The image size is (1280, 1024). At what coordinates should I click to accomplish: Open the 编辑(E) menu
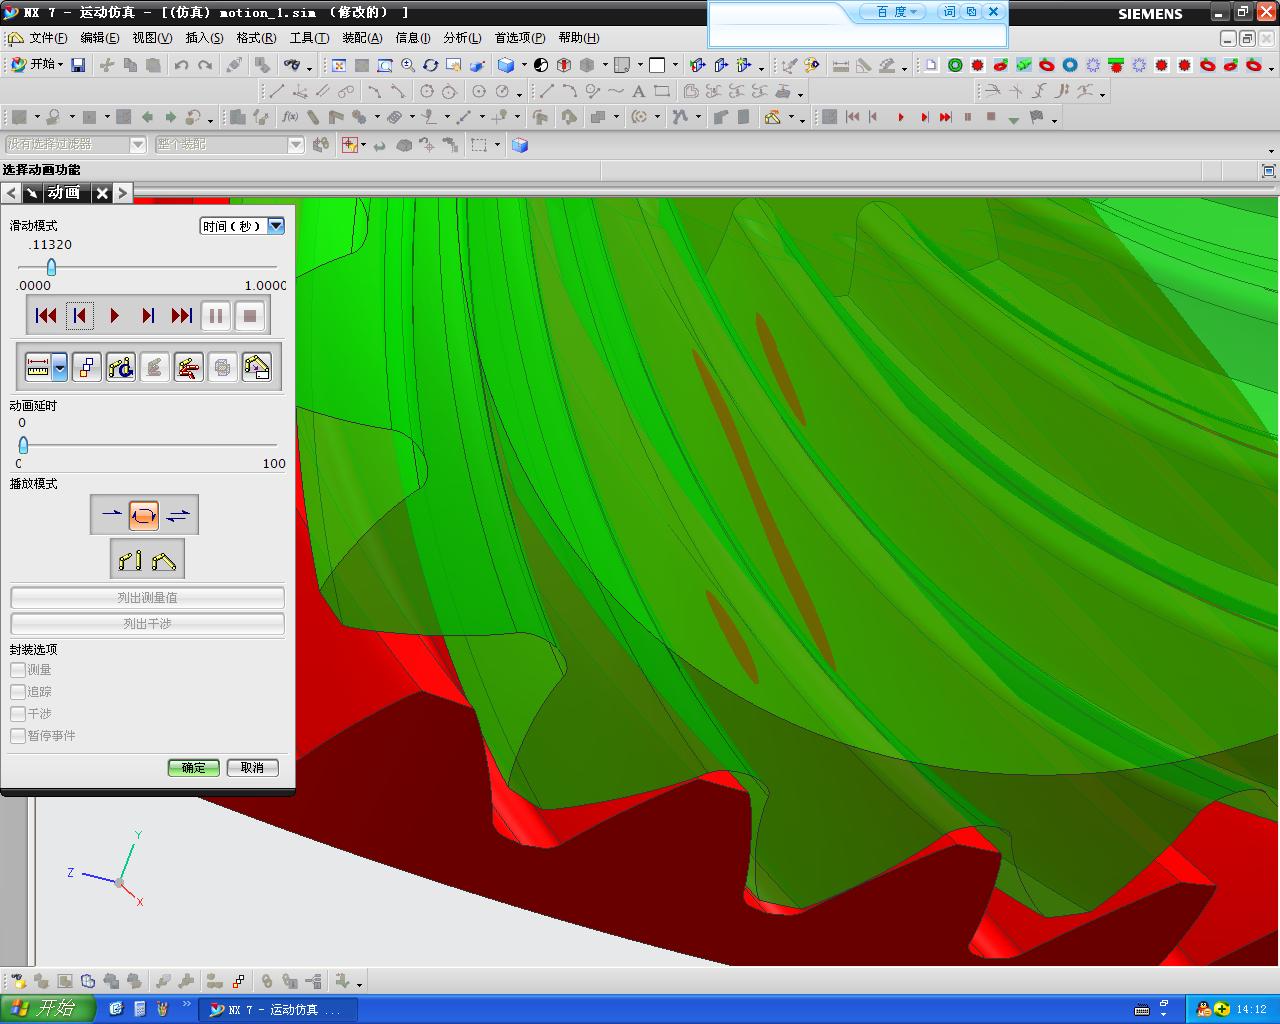click(x=99, y=38)
